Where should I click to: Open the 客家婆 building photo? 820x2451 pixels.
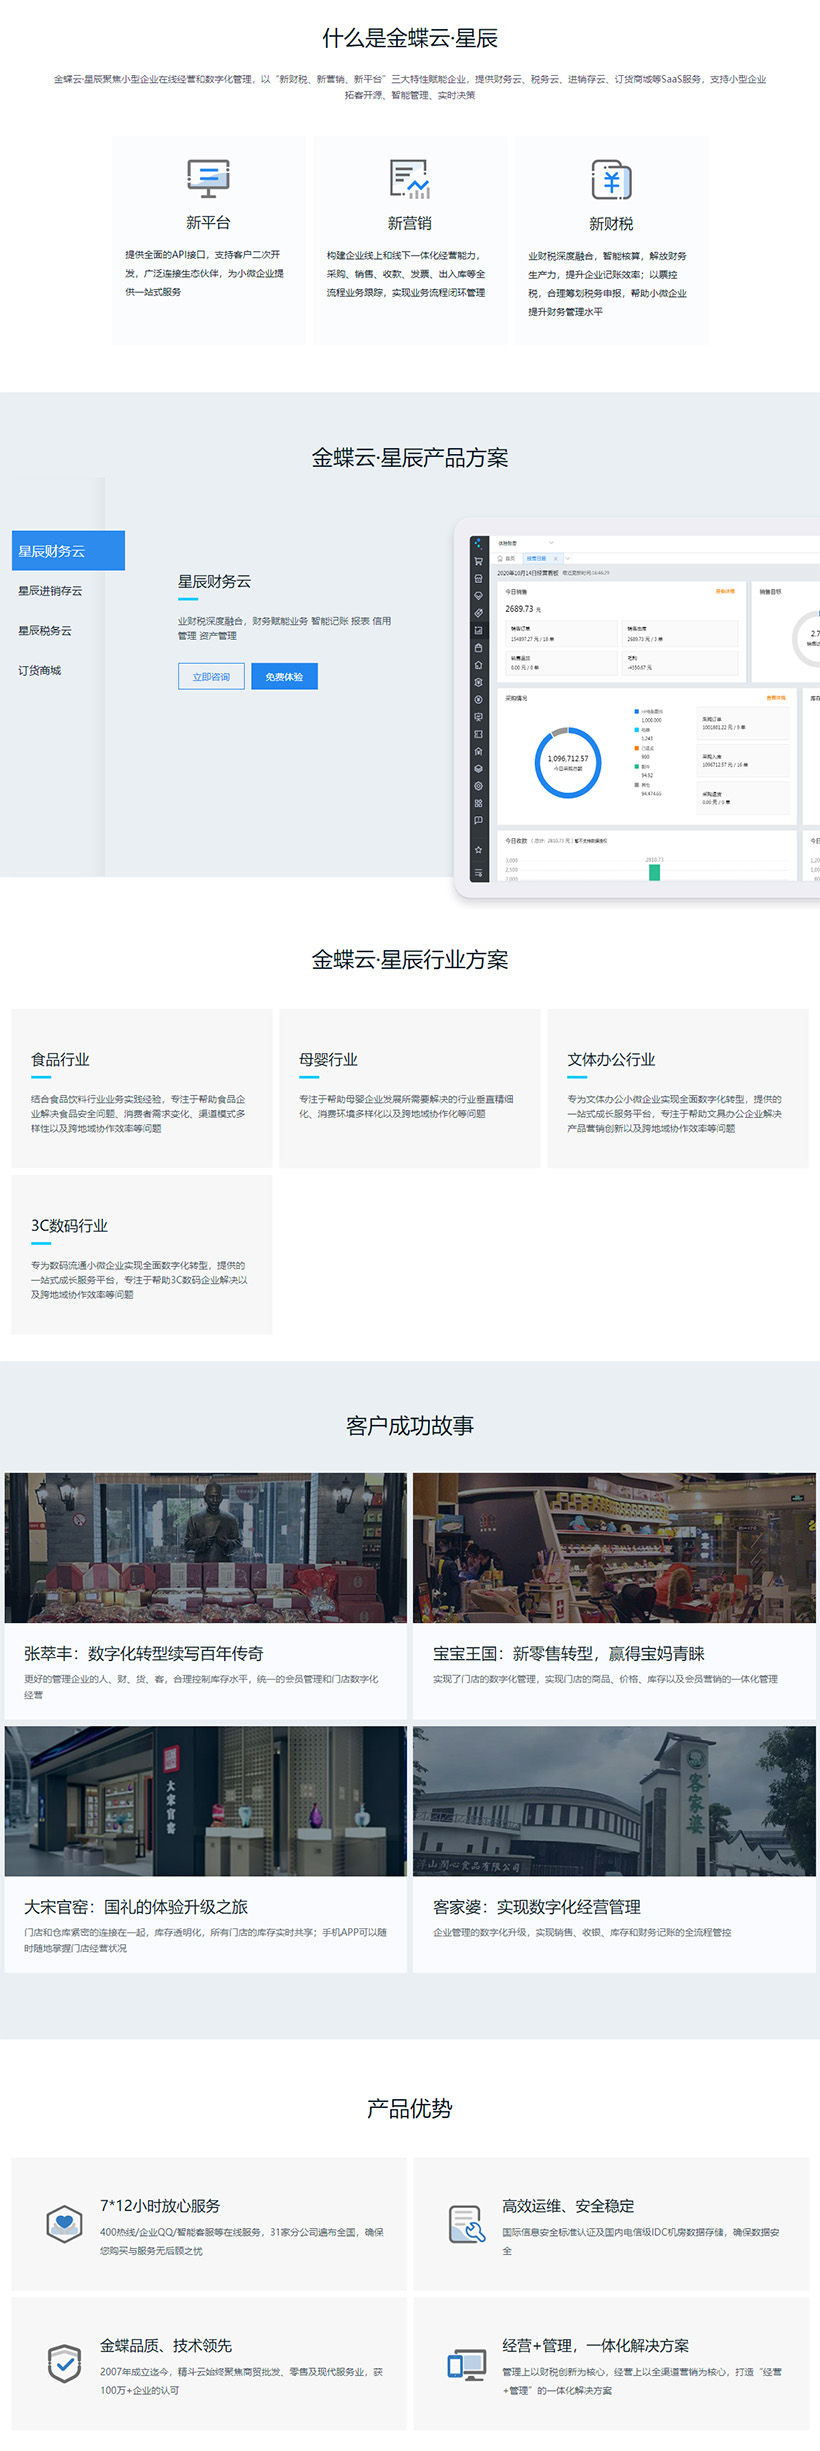614,1801
